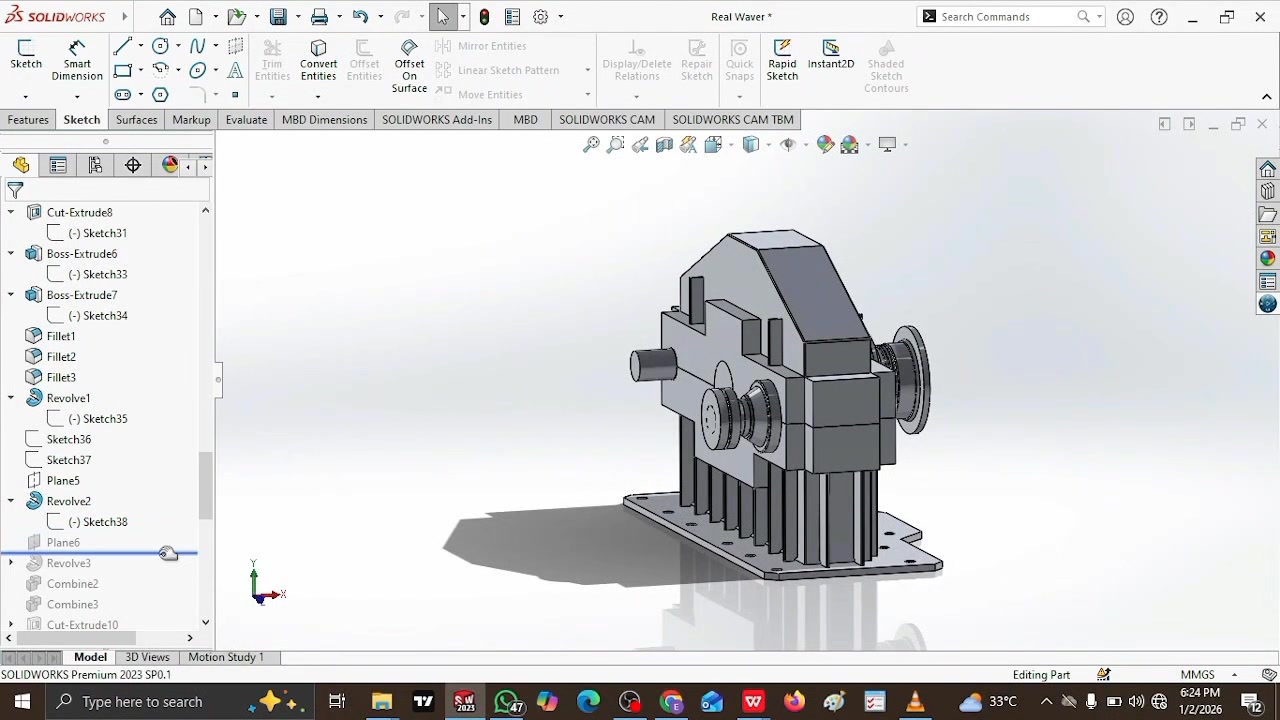Select Fillet2 in the feature tree

61,357
